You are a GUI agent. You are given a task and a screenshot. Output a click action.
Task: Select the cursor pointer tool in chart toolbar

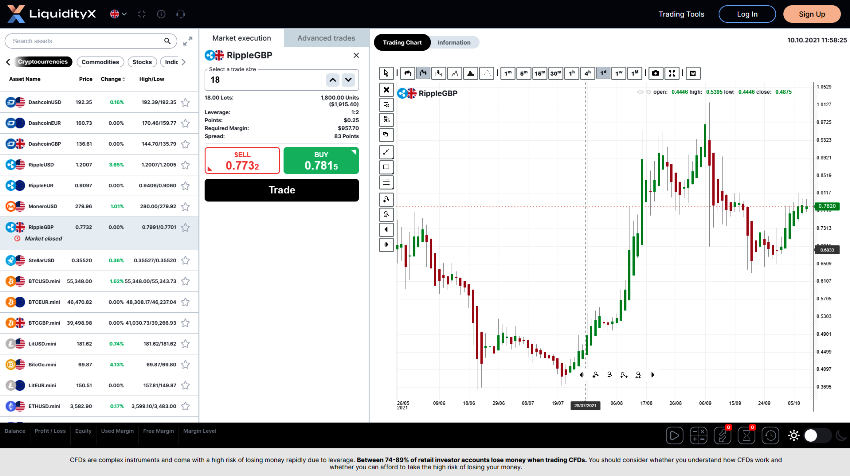point(386,73)
